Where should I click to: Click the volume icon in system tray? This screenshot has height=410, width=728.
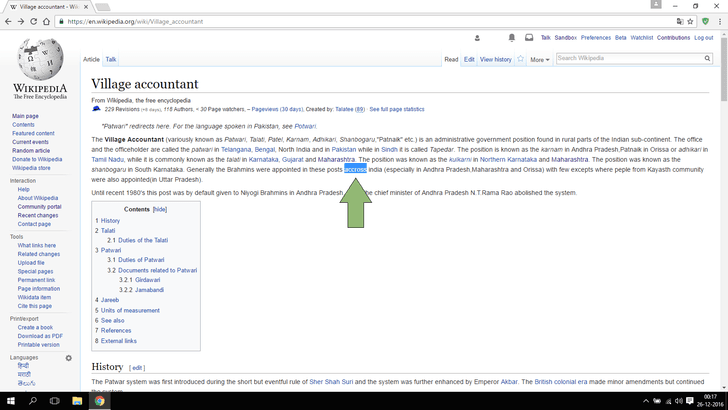pos(679,401)
